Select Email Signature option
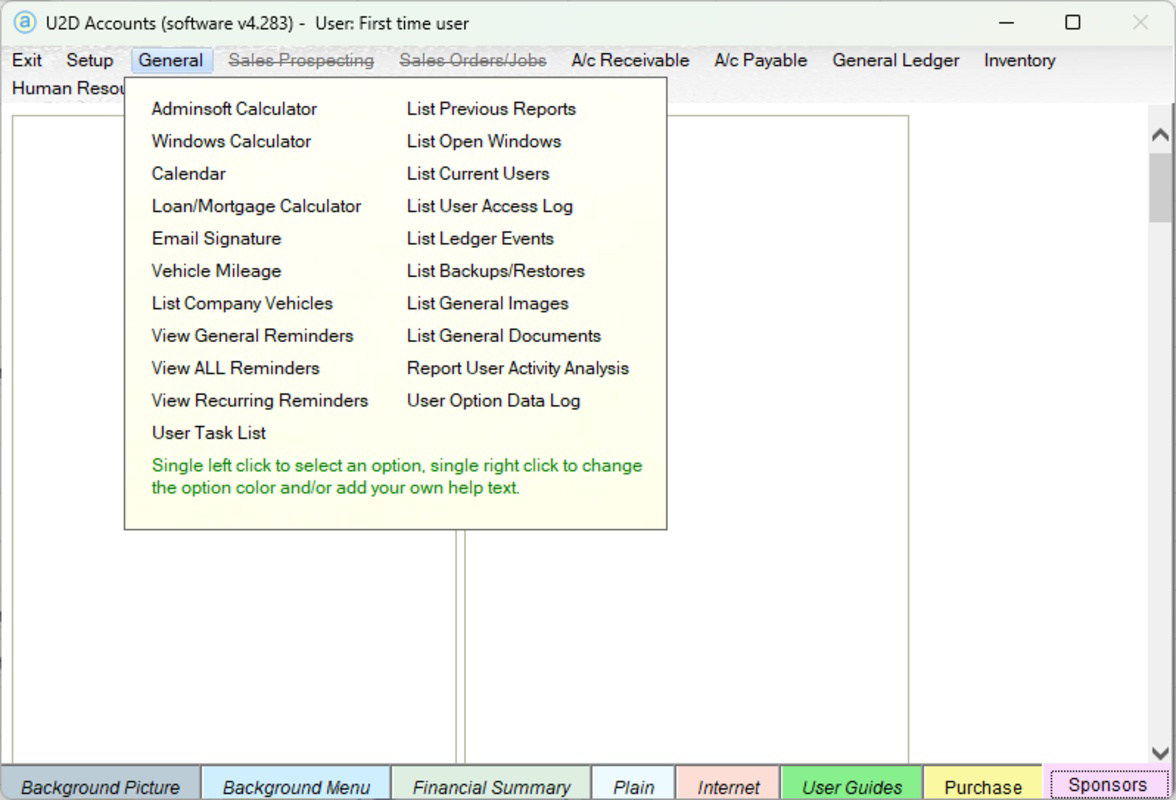Image resolution: width=1176 pixels, height=800 pixels. tap(216, 238)
